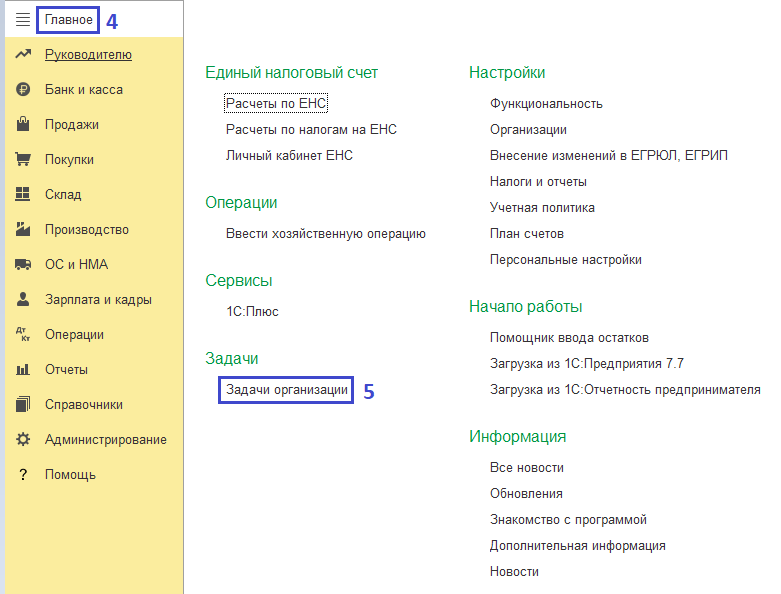Open План счетов
The image size is (781, 594).
pyautogui.click(x=527, y=233)
